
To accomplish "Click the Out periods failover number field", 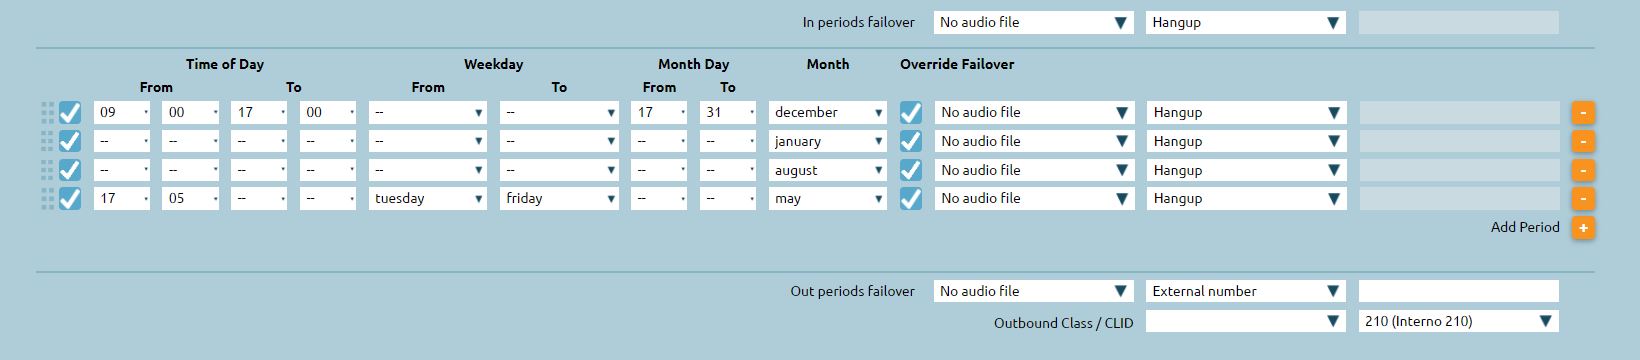I will point(1459,291).
